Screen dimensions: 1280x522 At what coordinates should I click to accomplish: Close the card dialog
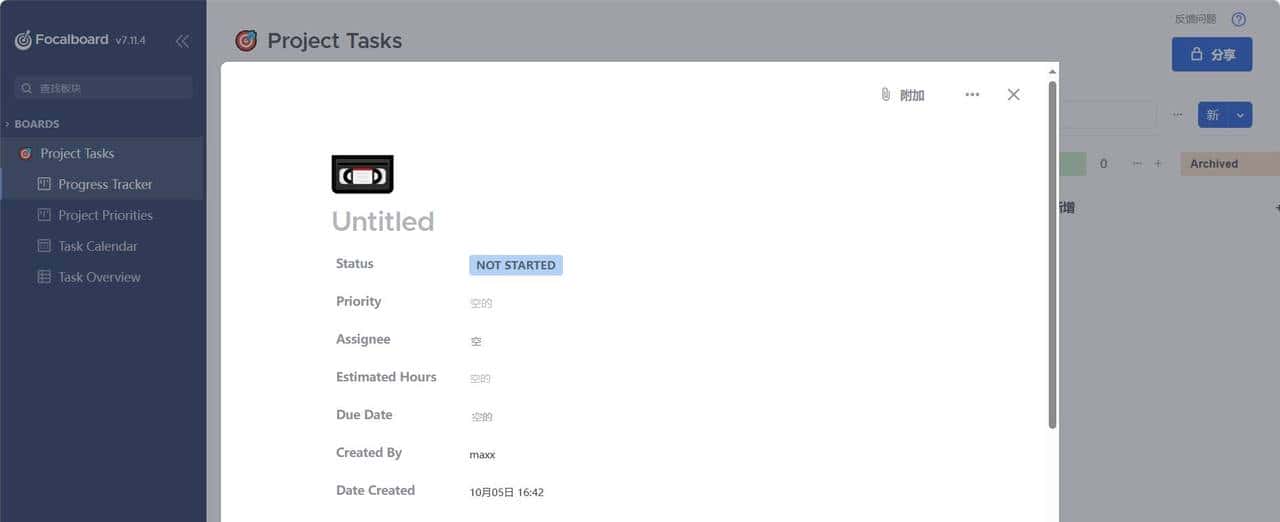[1013, 95]
